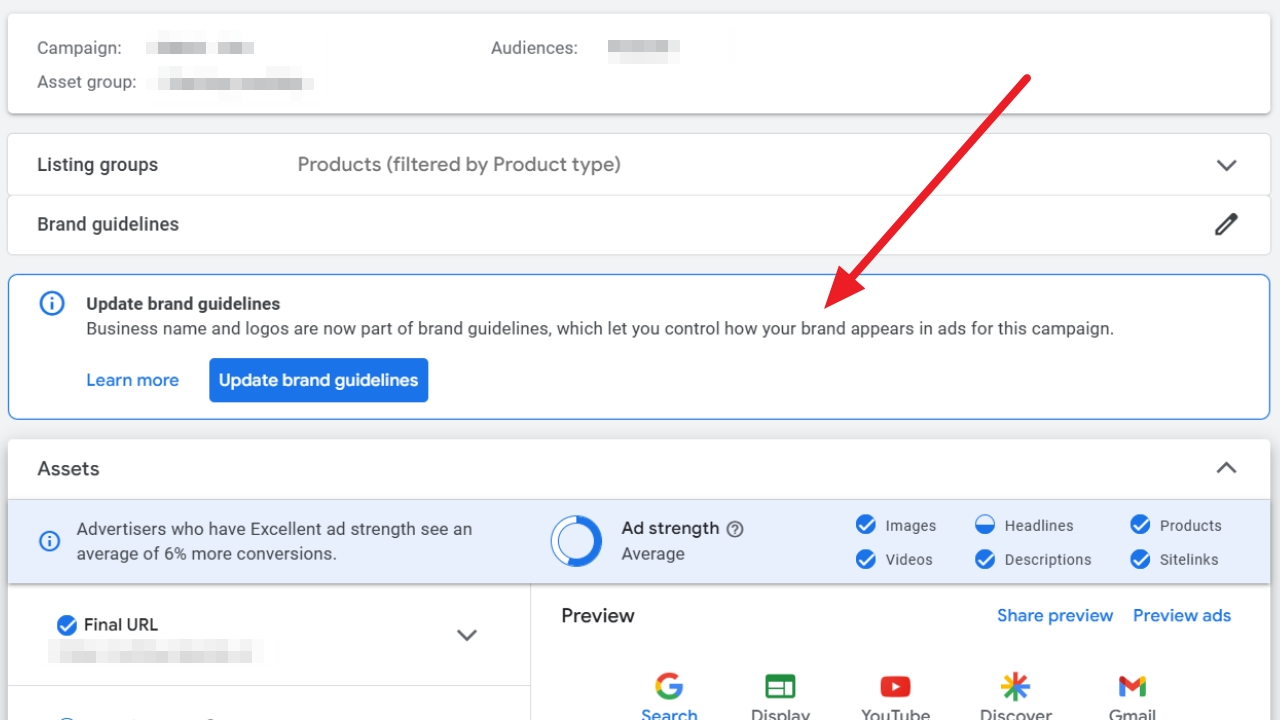Click the Brand guidelines pencil edit icon
This screenshot has height=720, width=1280.
tap(1226, 224)
